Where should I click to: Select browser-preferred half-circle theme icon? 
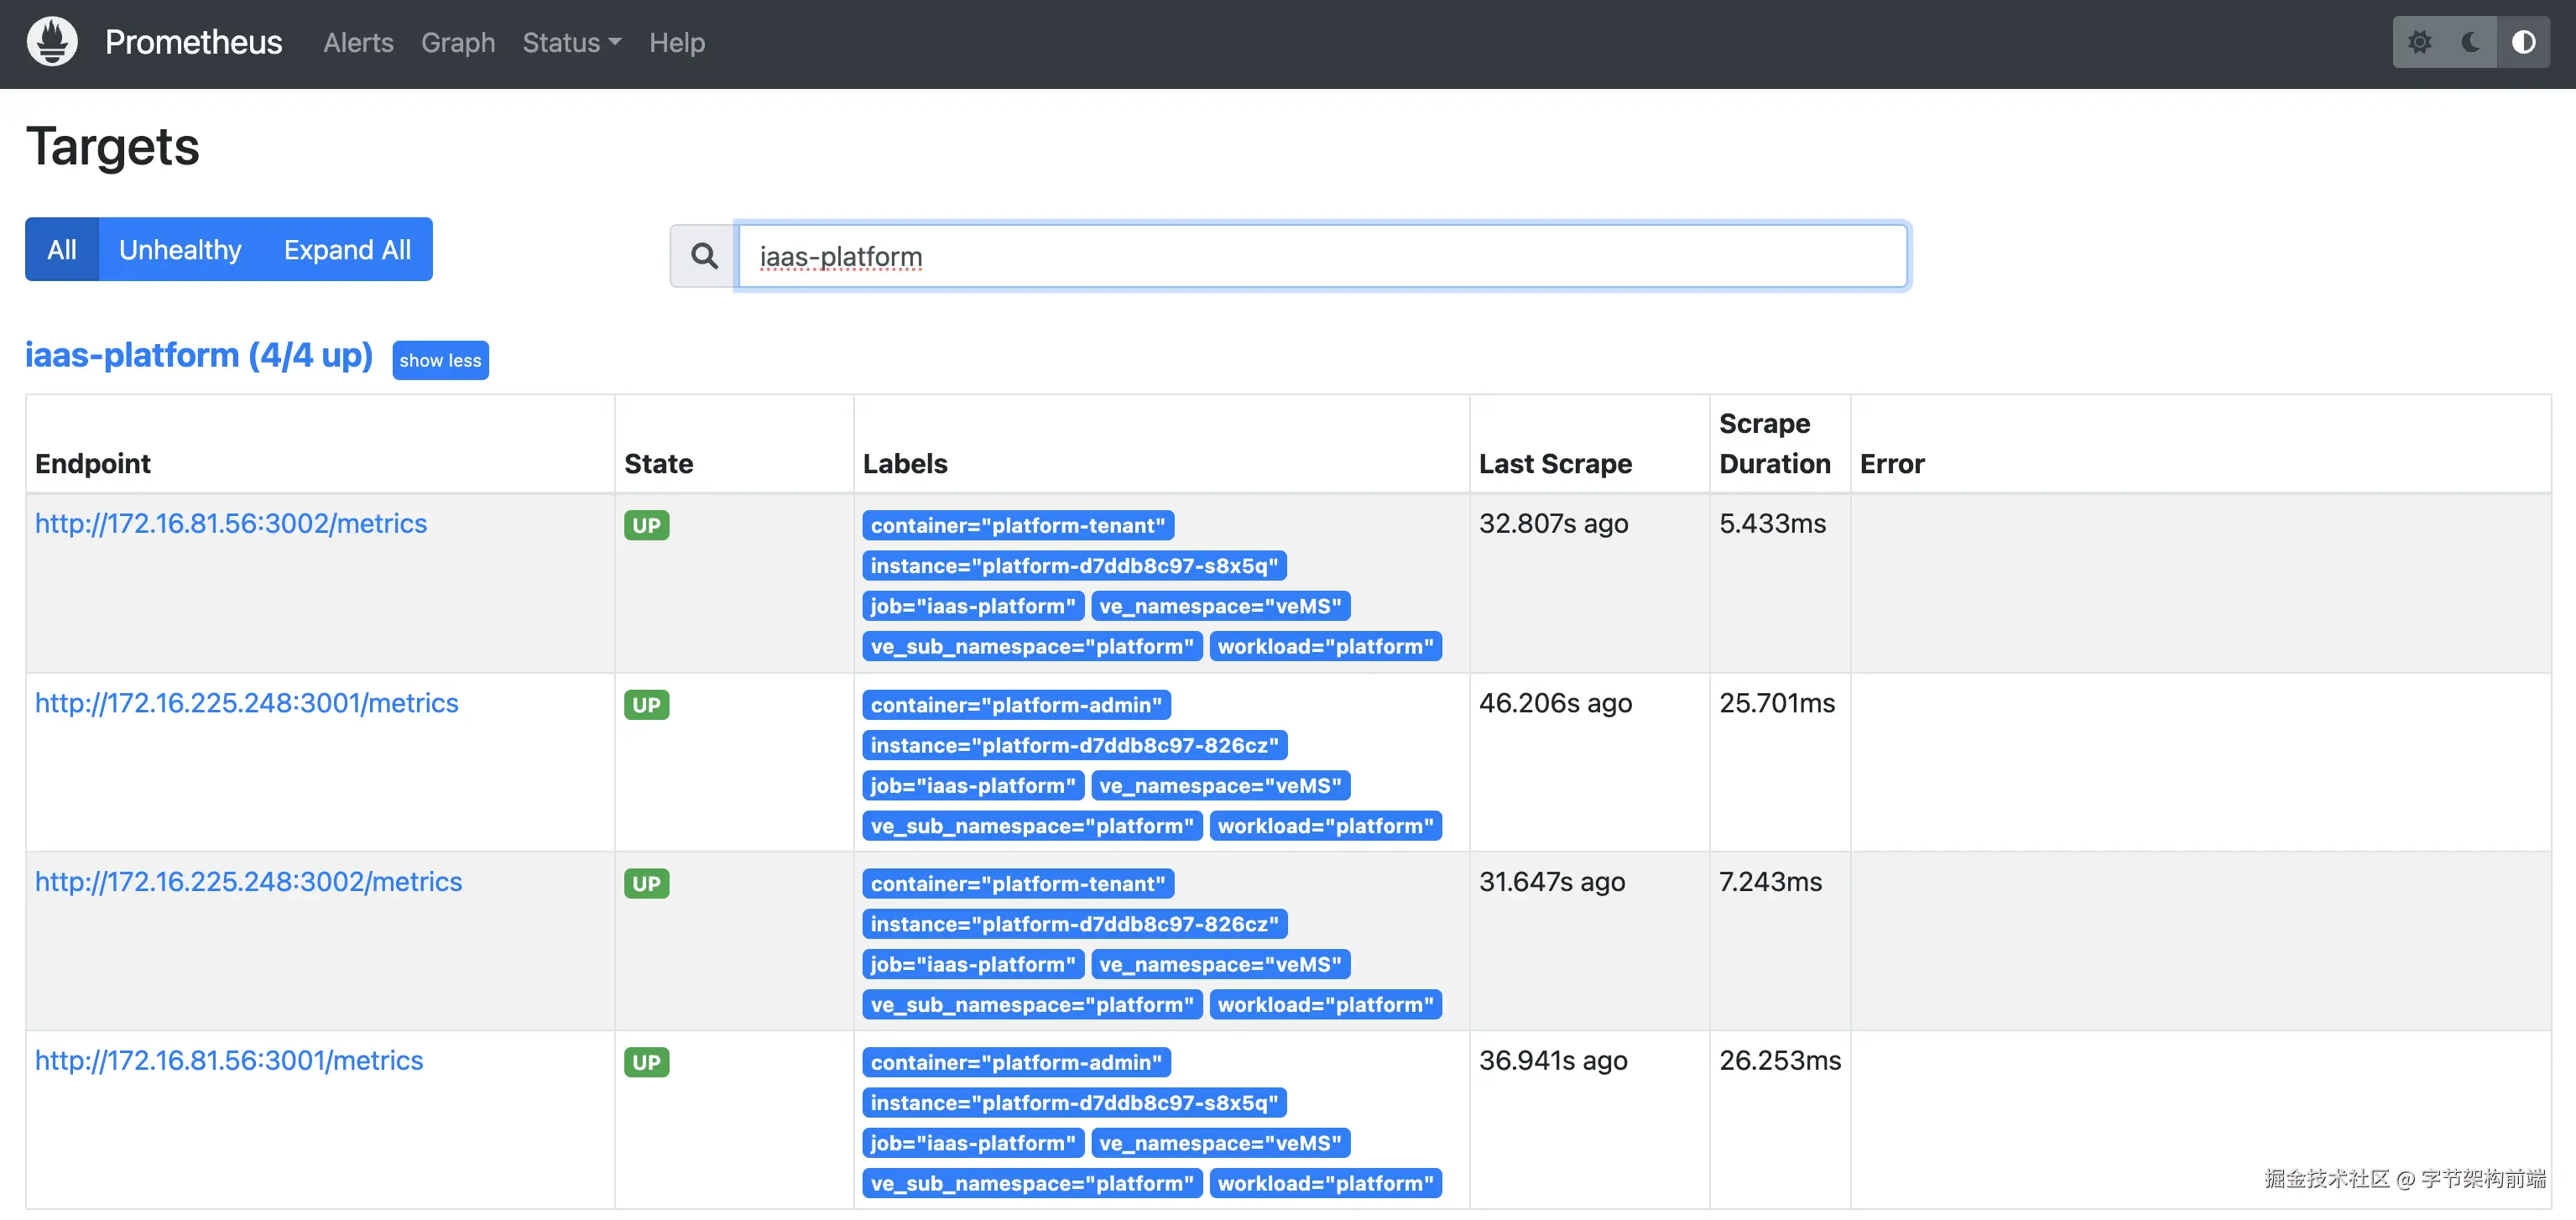pos(2523,42)
